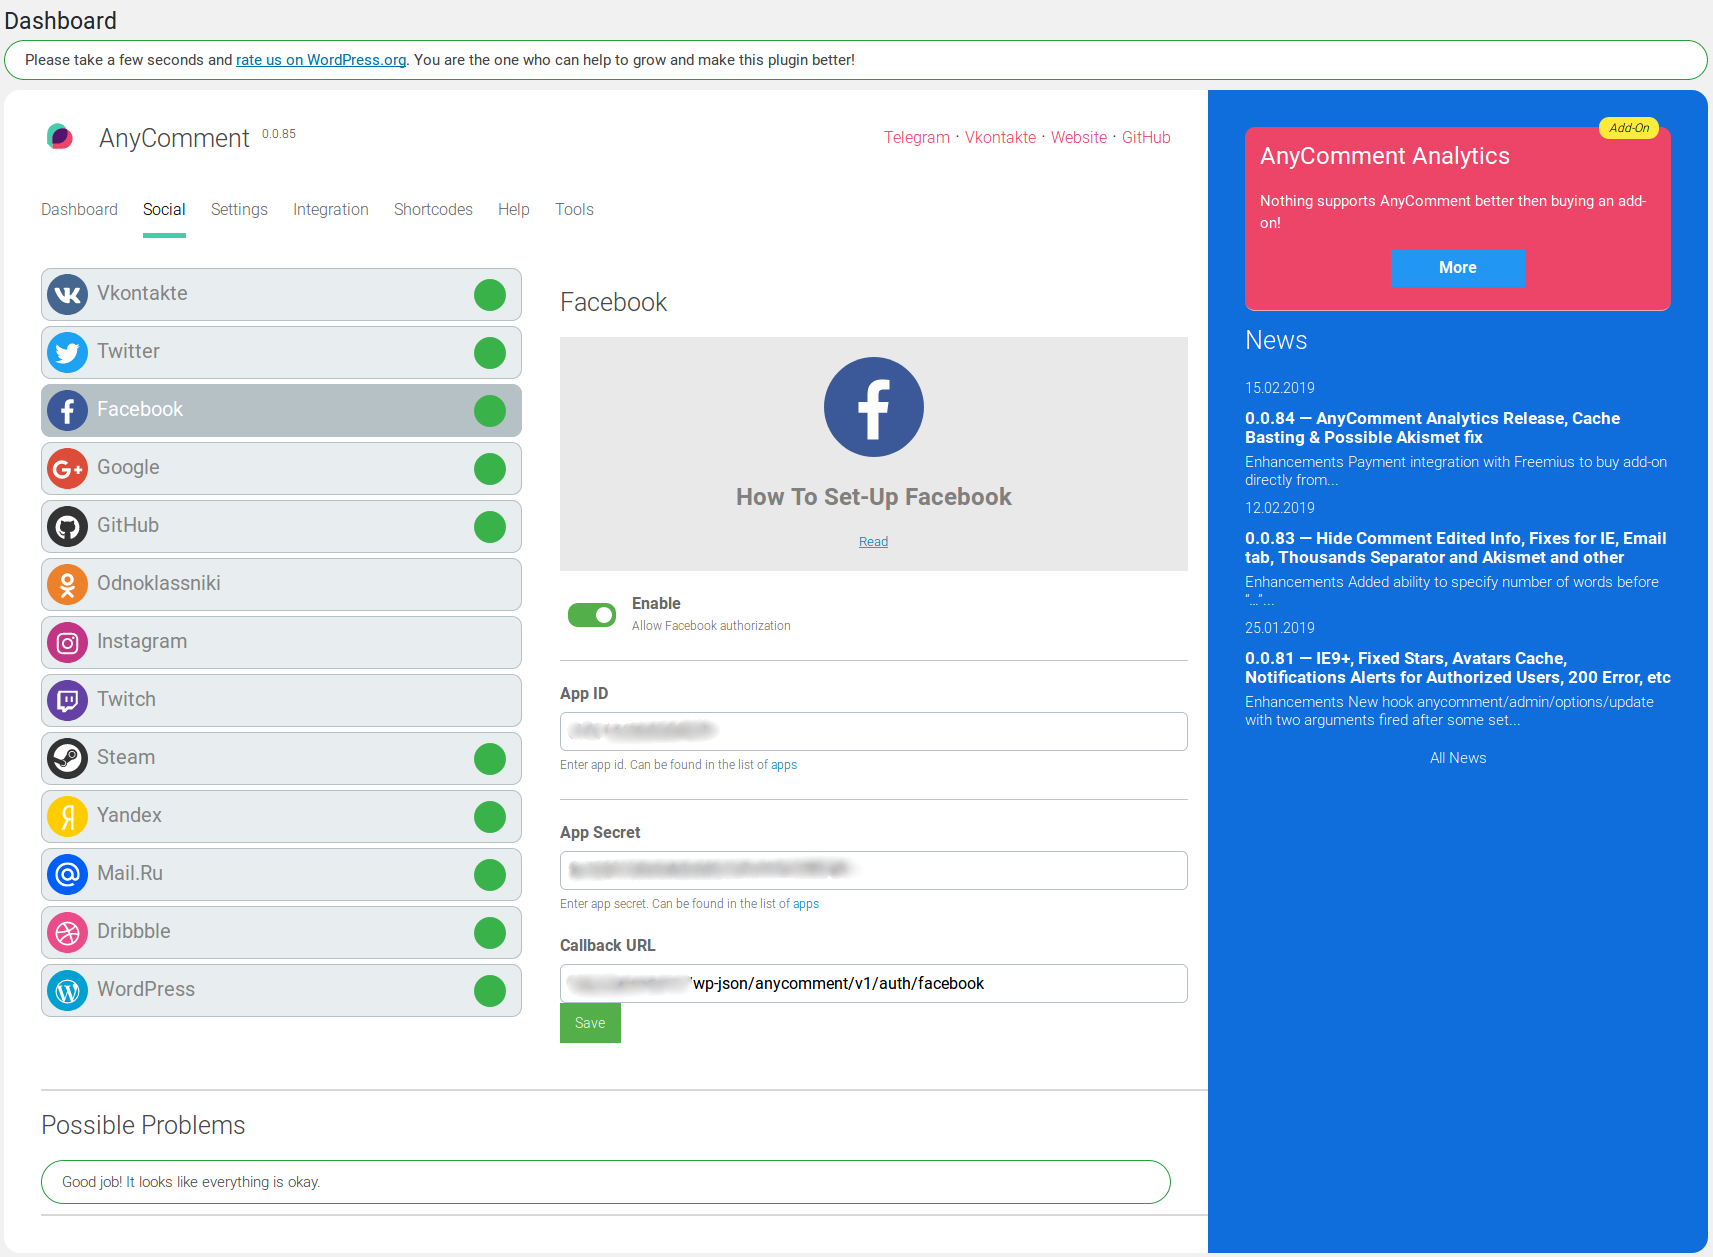Open apps link under App ID field
This screenshot has width=1713, height=1257.
click(x=784, y=765)
